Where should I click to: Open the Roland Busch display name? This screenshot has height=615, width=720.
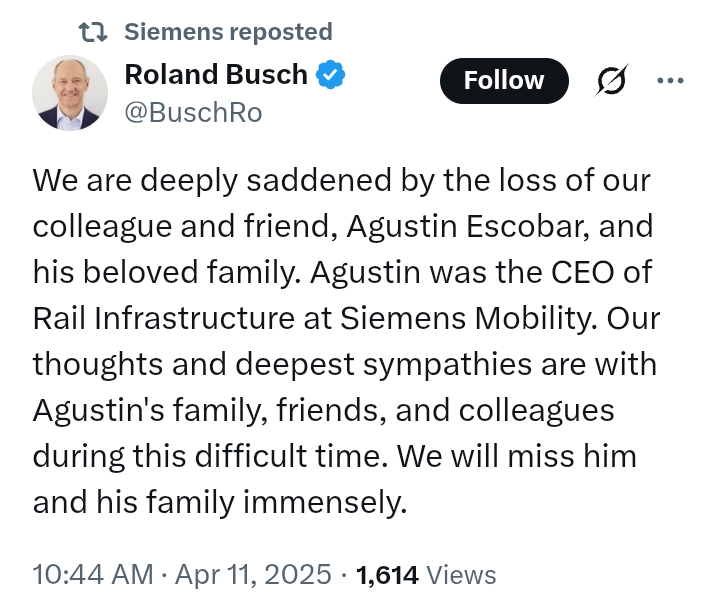coord(216,74)
